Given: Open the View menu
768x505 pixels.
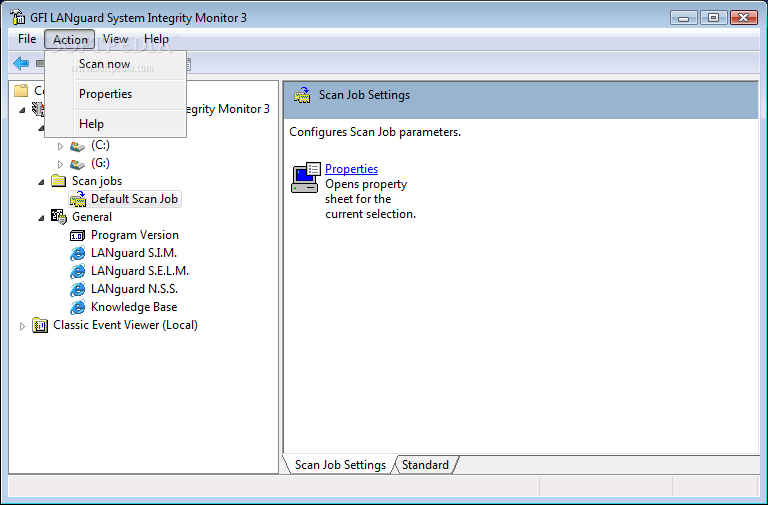Looking at the screenshot, I should point(115,39).
